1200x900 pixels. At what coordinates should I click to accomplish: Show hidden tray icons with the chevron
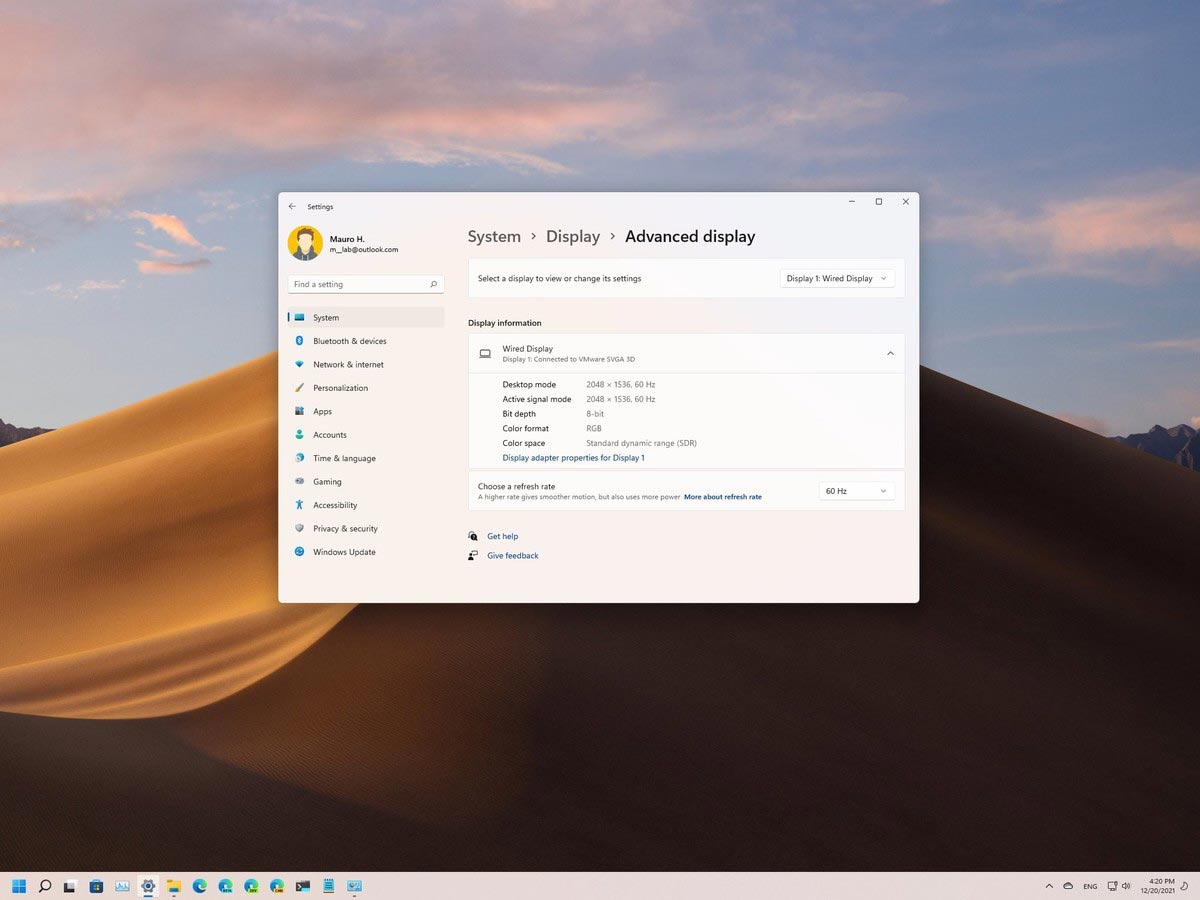tap(1049, 886)
